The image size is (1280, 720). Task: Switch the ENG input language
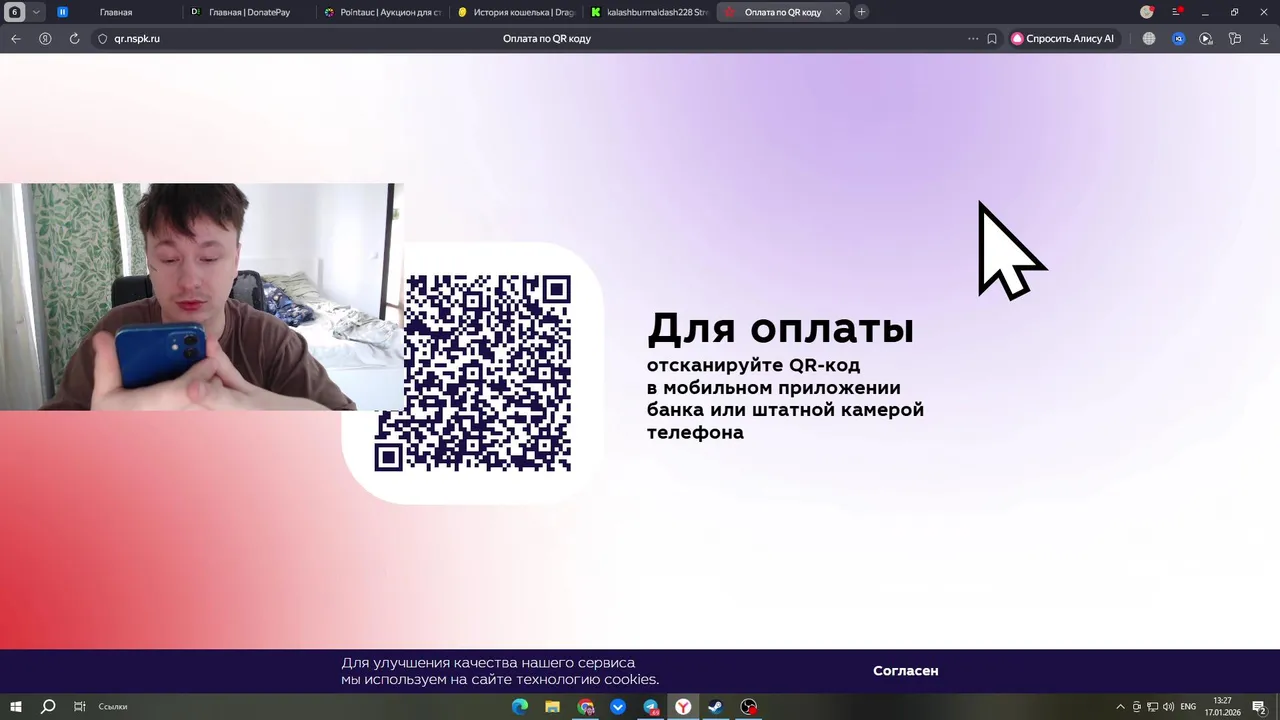(1188, 707)
